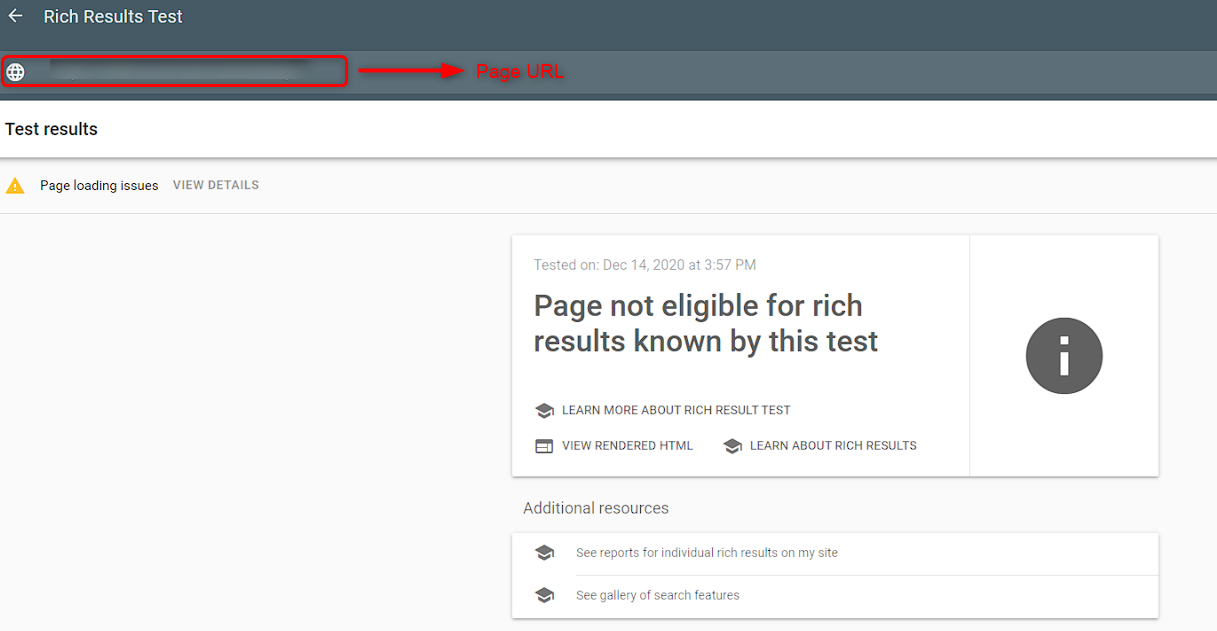Click graduation cap icon beside Learn More About Rich Result Test
Image resolution: width=1217 pixels, height=631 pixels.
point(544,410)
